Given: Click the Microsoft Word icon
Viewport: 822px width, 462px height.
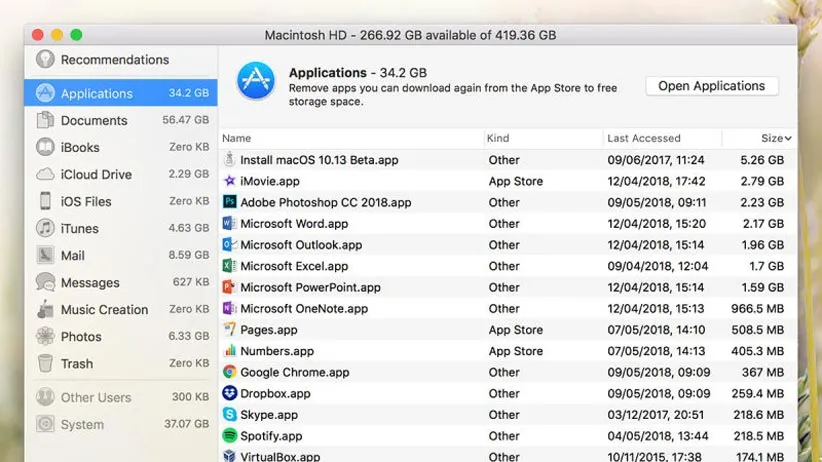Looking at the screenshot, I should [229, 223].
